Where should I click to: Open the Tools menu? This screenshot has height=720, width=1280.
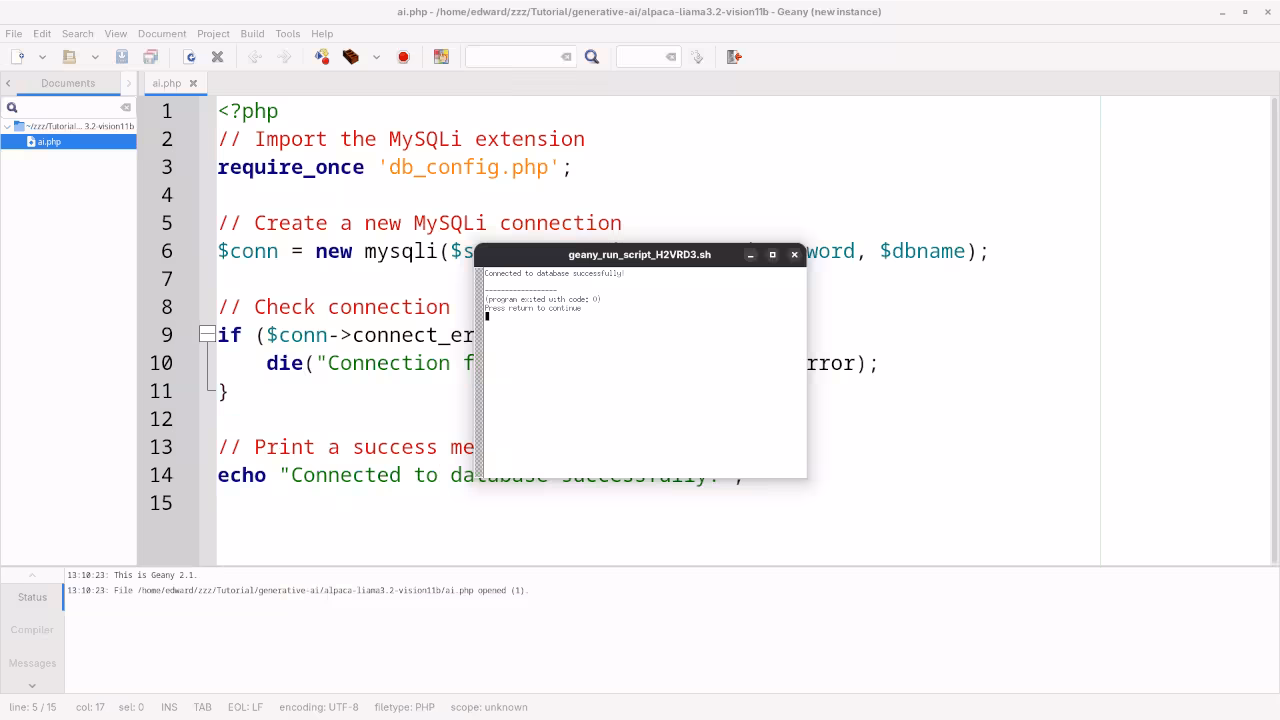click(288, 33)
